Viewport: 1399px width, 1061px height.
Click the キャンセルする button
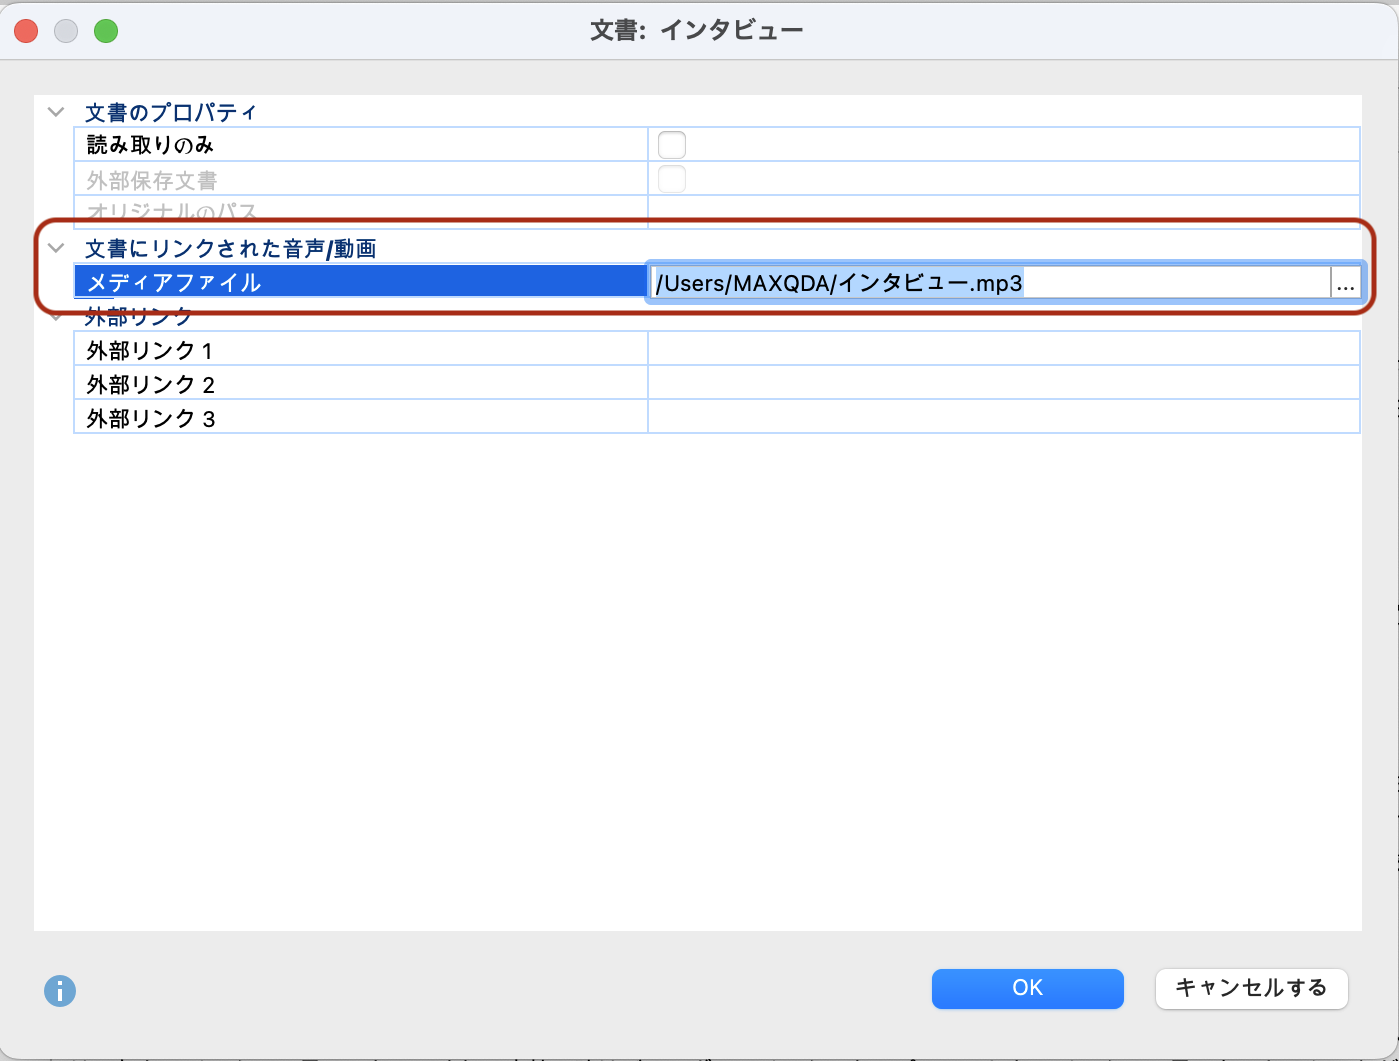click(1251, 988)
